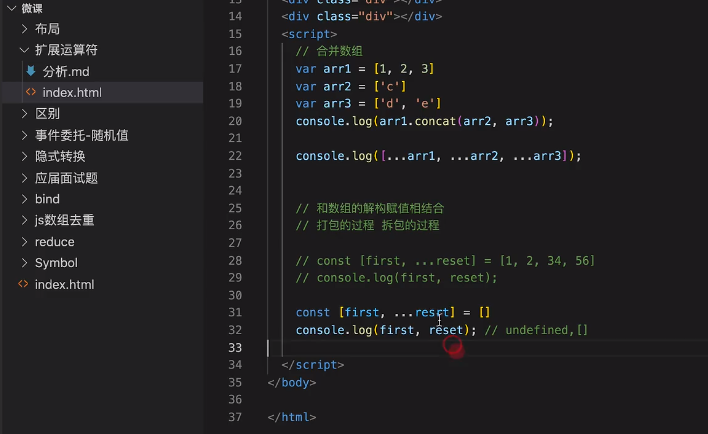Image resolution: width=708 pixels, height=434 pixels.
Task: Select the bind folder label
Action: 47,199
